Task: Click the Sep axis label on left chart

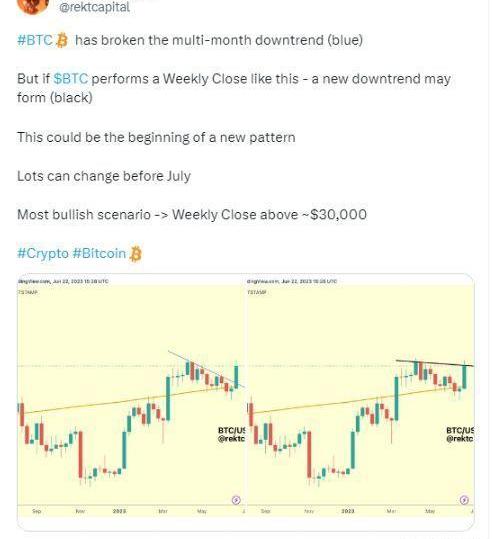Action: coord(37,511)
